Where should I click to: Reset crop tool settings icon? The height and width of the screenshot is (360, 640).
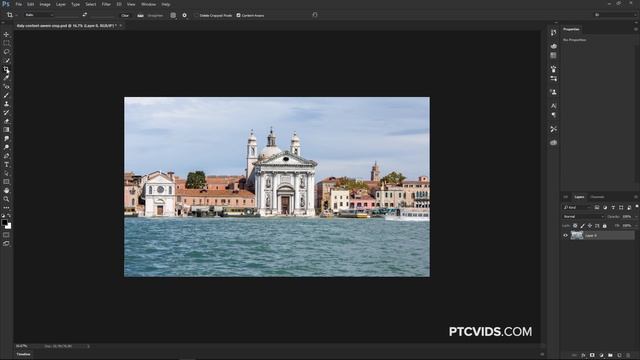click(x=315, y=15)
